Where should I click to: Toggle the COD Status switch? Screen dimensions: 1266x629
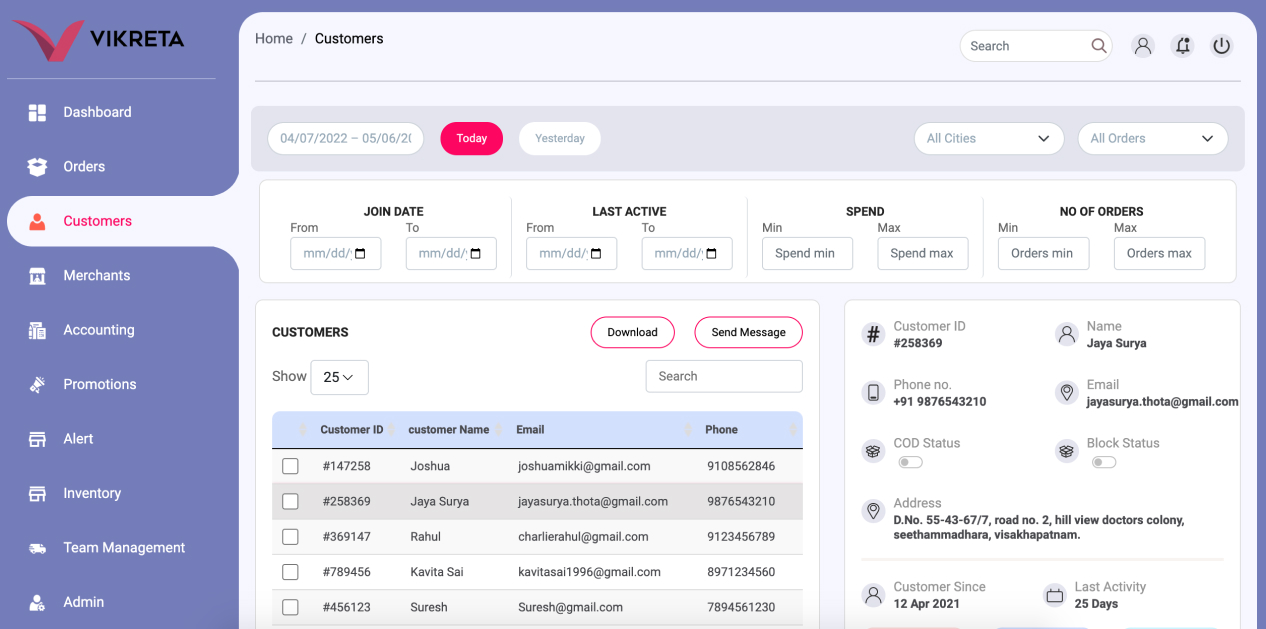pos(910,462)
